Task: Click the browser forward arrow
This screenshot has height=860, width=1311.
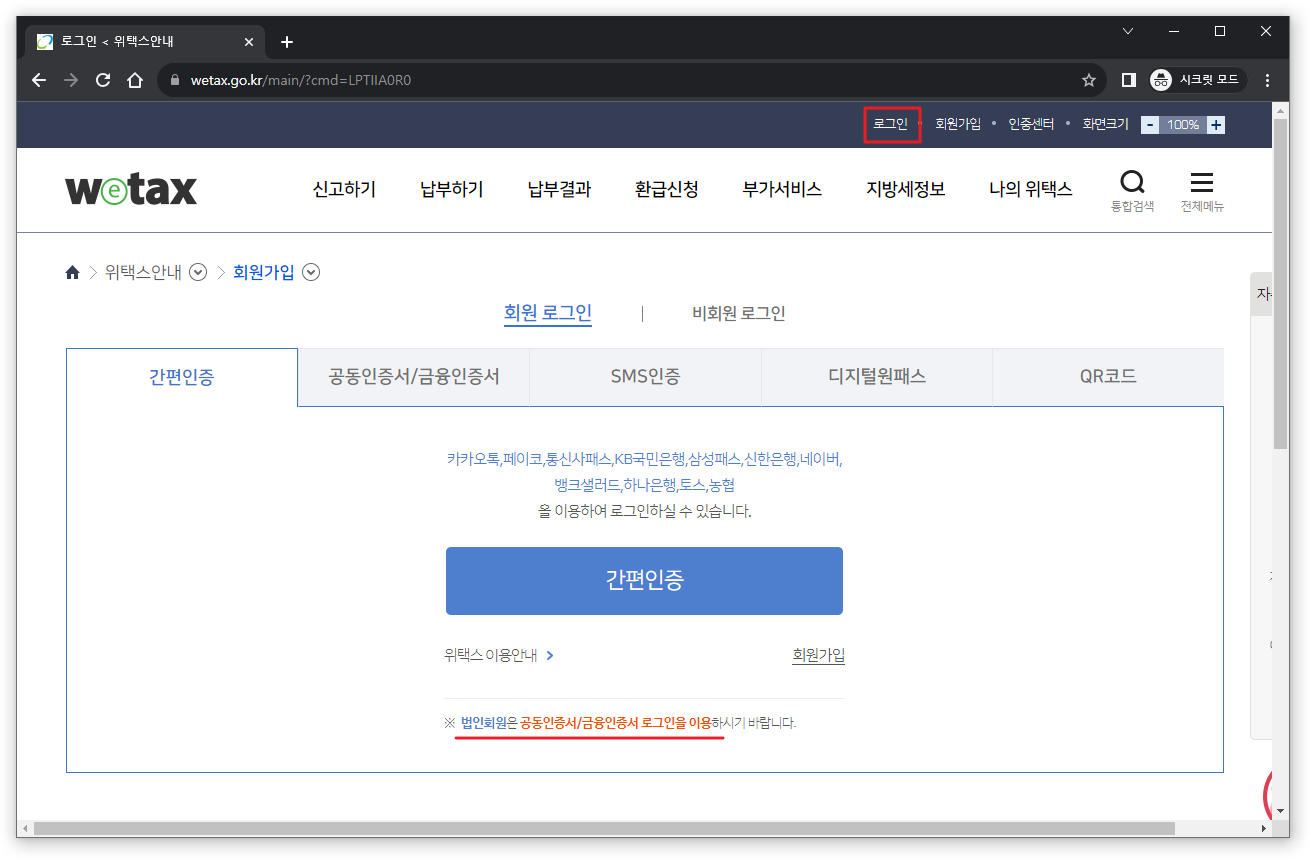Action: (x=71, y=80)
